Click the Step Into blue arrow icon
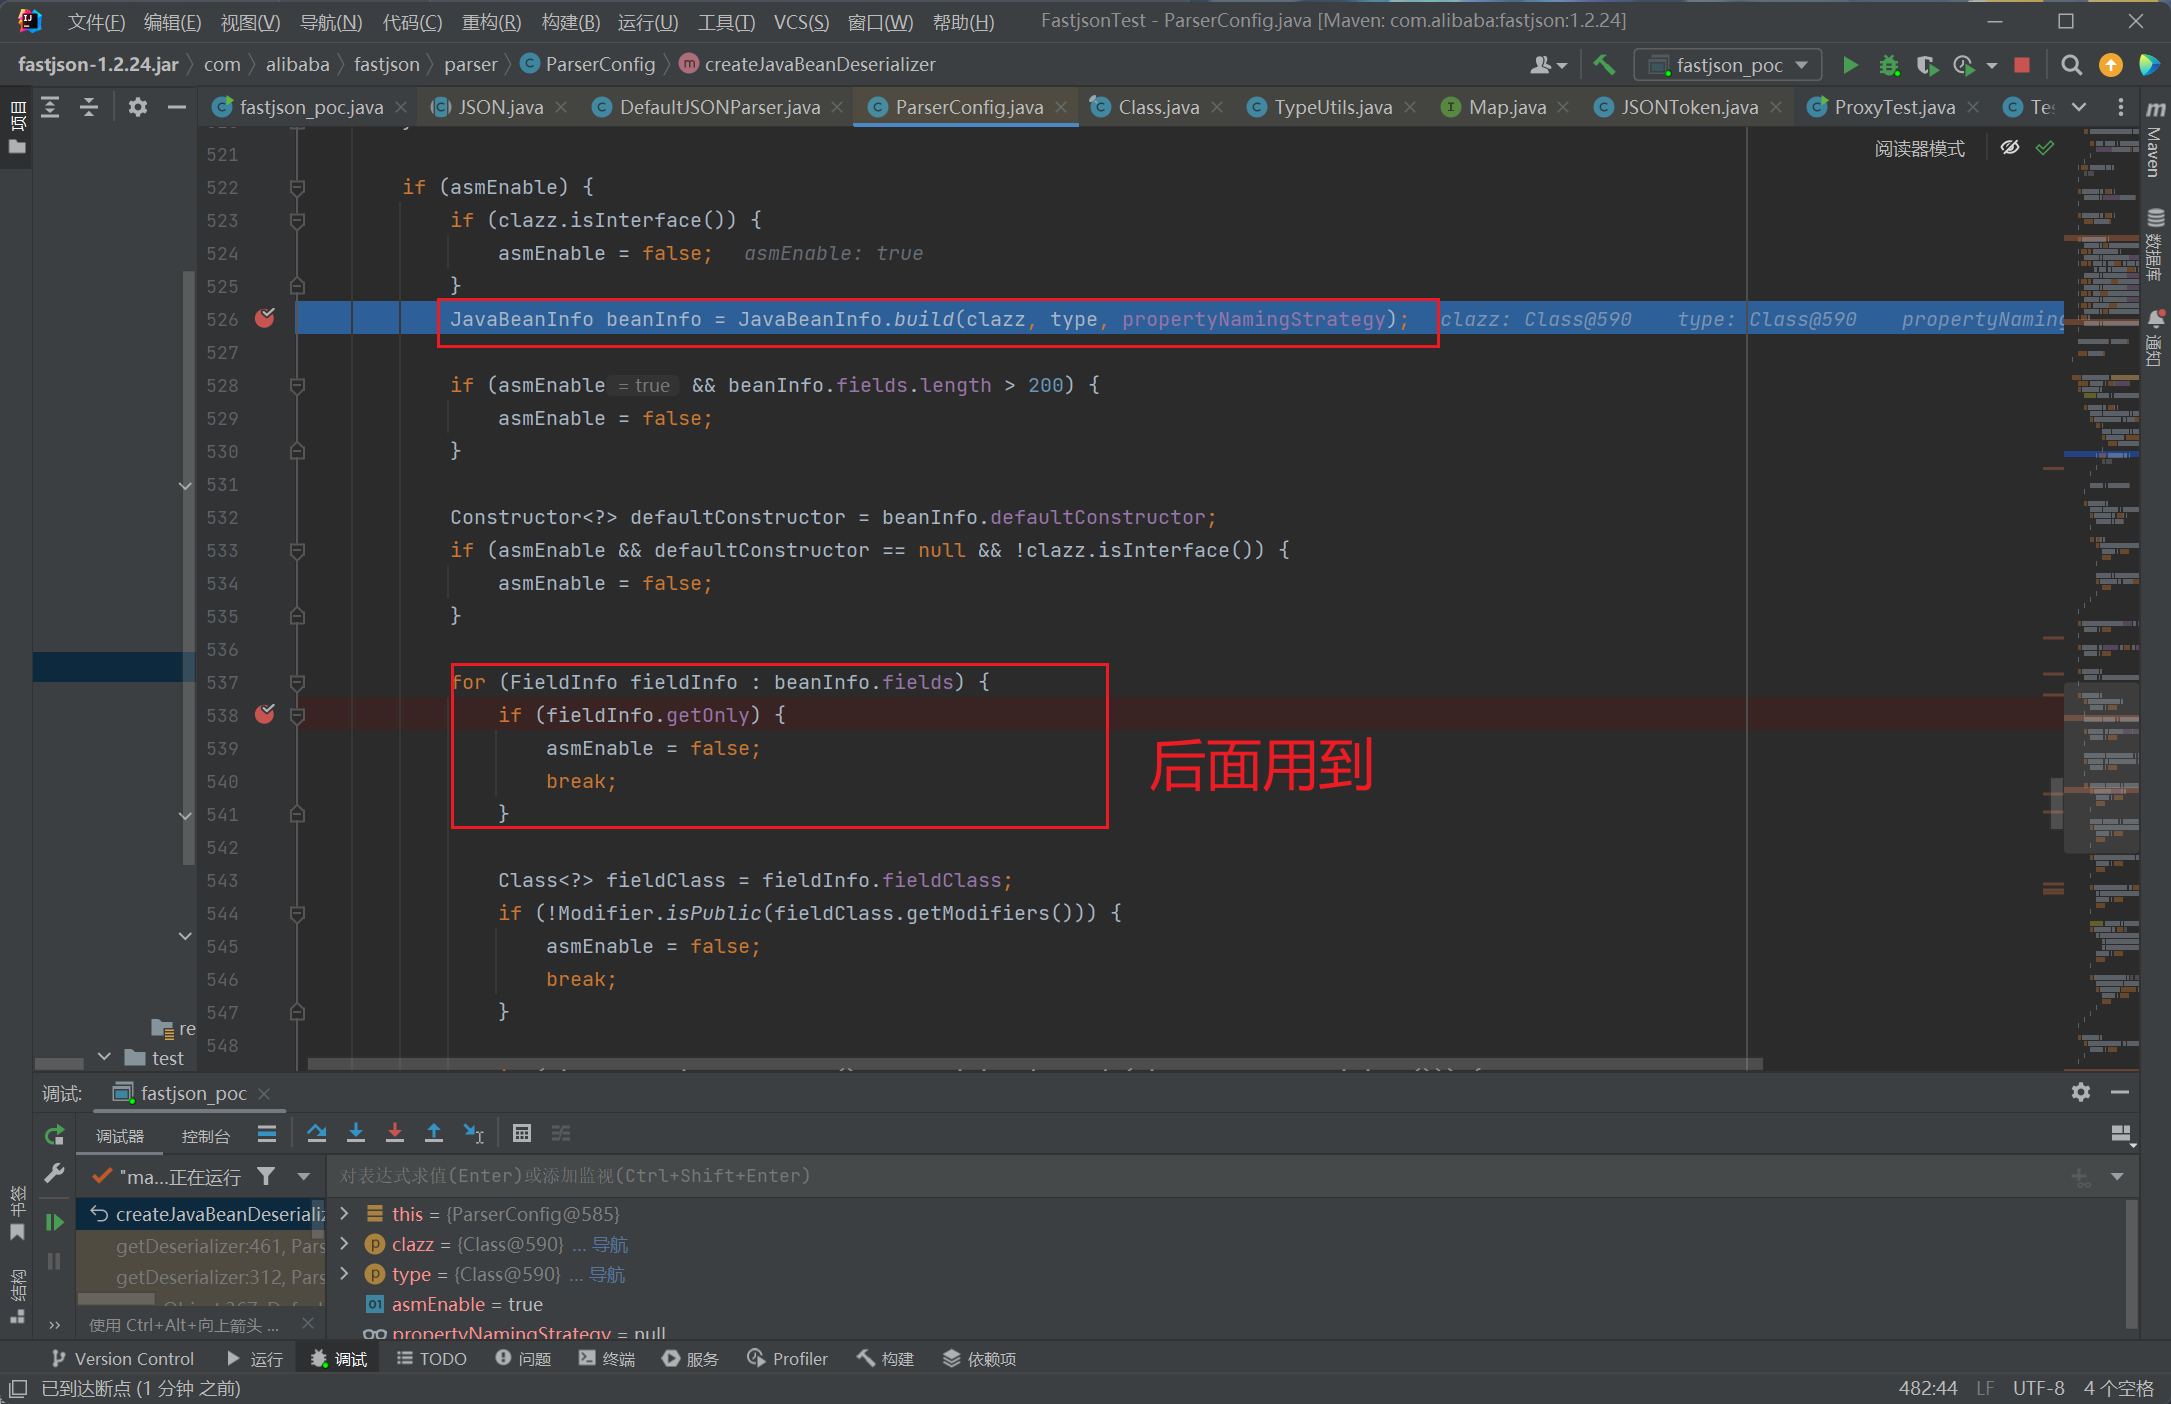2171x1404 pixels. pos(355,1133)
